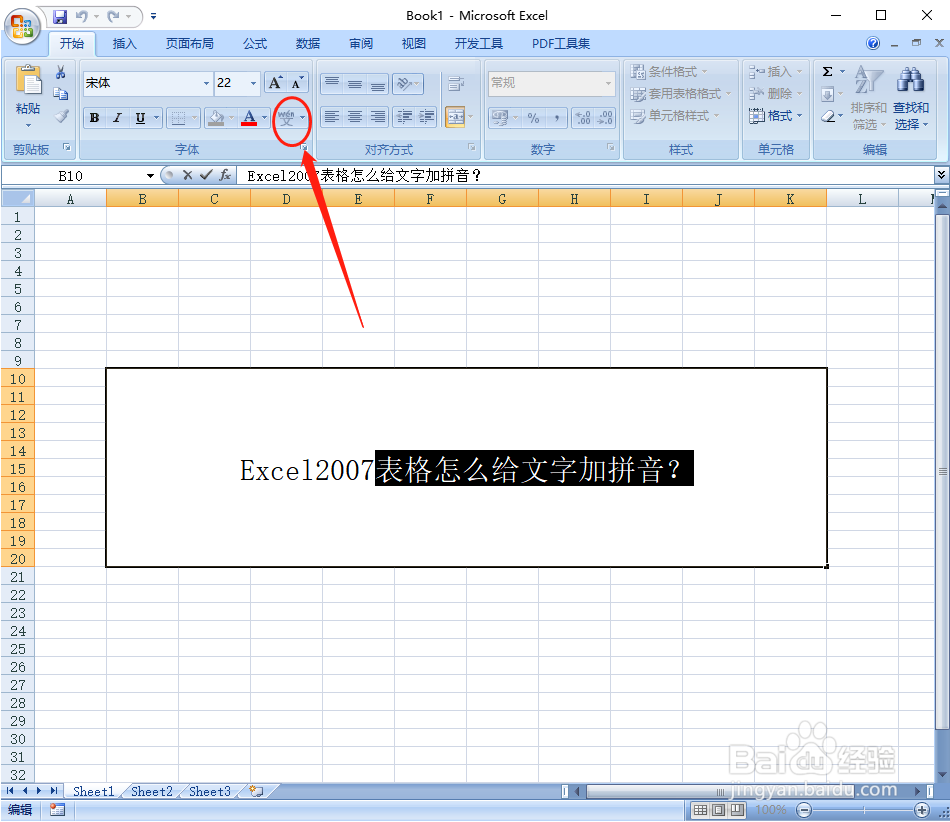Set align text left
This screenshot has height=822, width=950.
click(331, 116)
